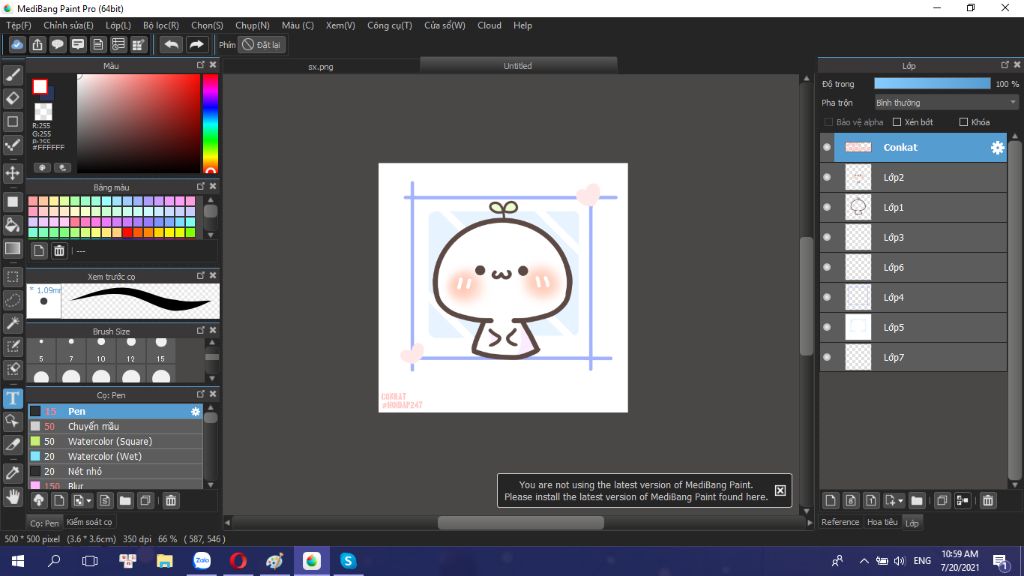Select the Move tool
Screen dimensions: 1024x576
(x=12, y=173)
